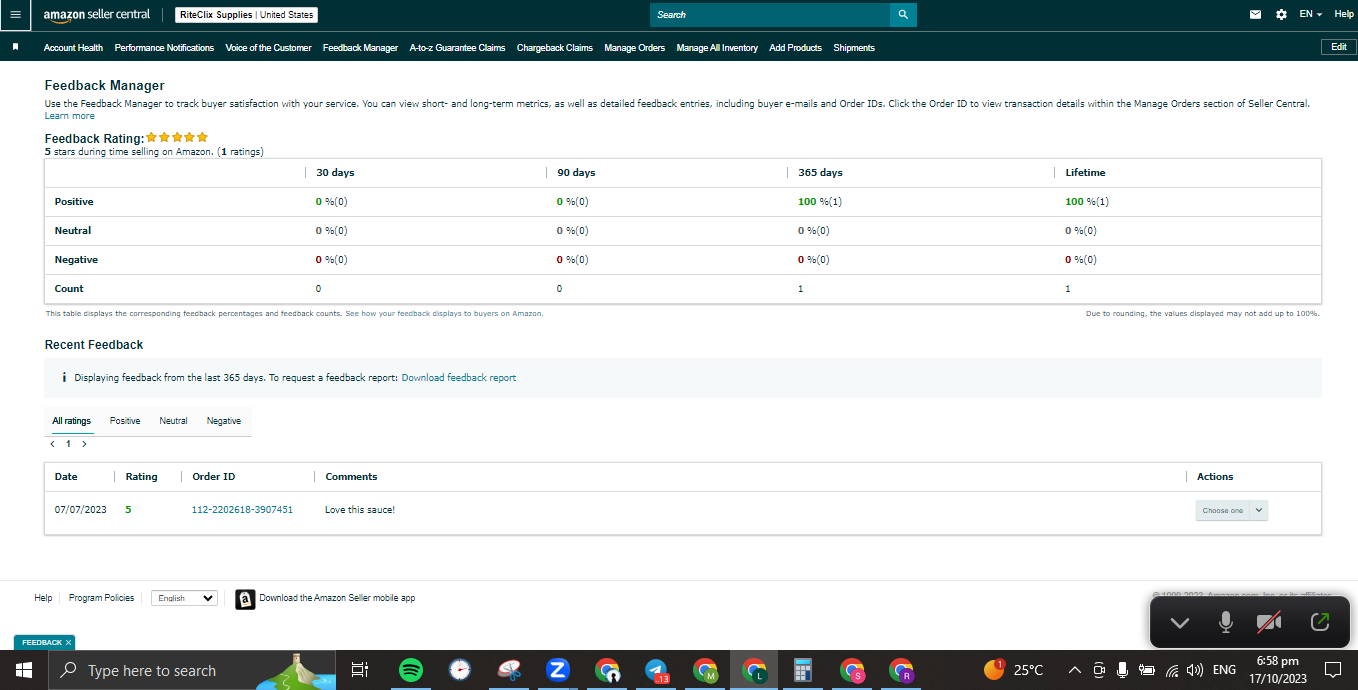Open Zoom from the taskbar
This screenshot has height=690, width=1358.
click(x=558, y=670)
